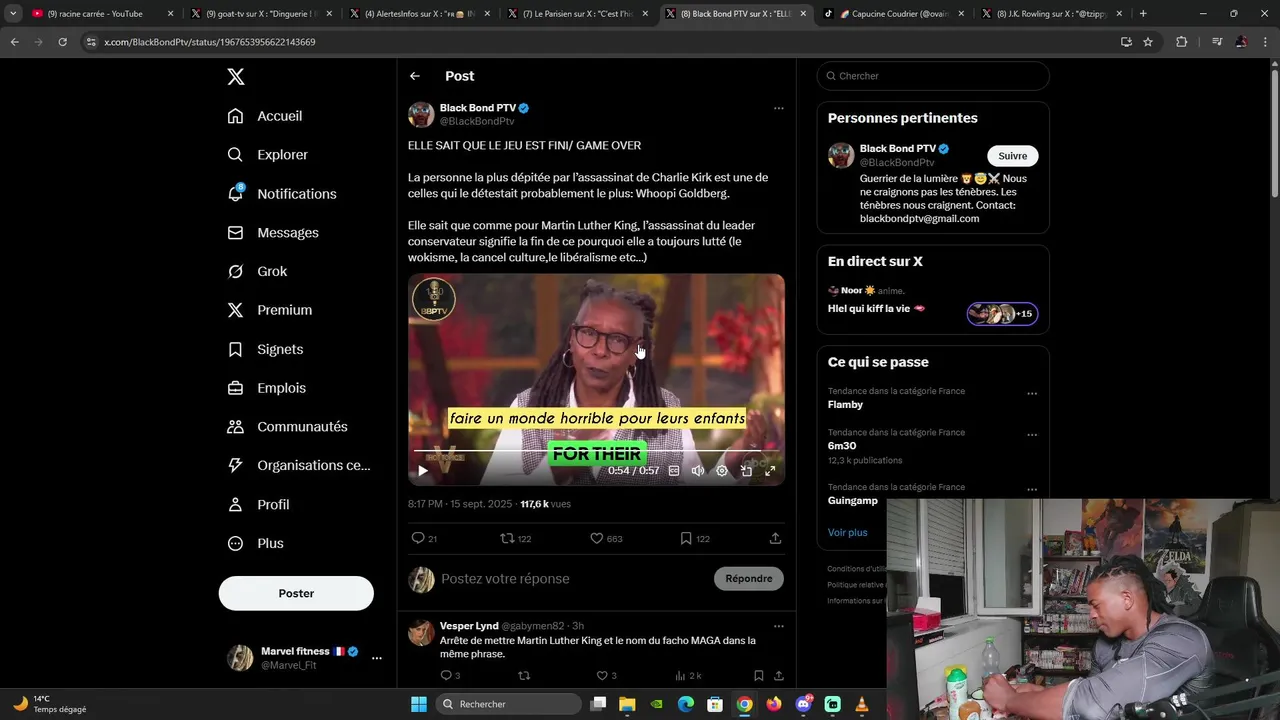The image size is (1280, 720).
Task: Seek on the video progress bar
Action: click(x=596, y=452)
